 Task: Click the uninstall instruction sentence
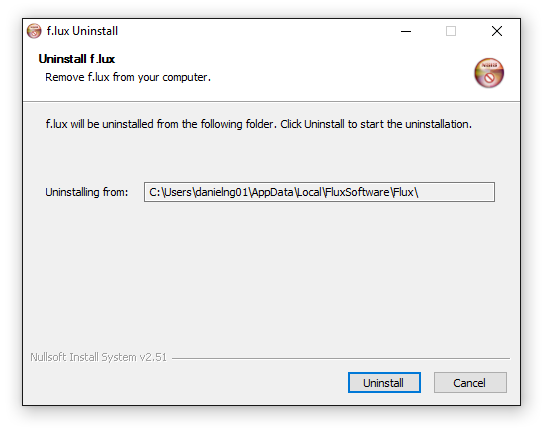(259, 124)
